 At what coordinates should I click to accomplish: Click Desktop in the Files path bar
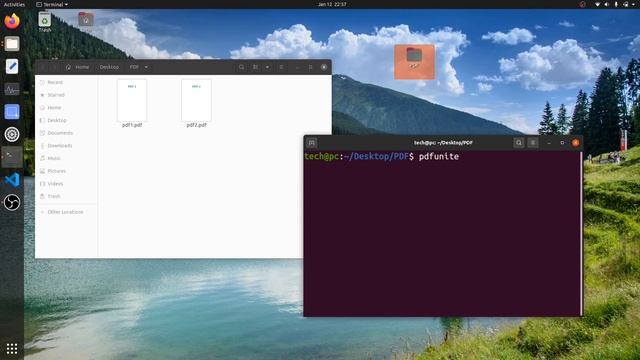(109, 67)
